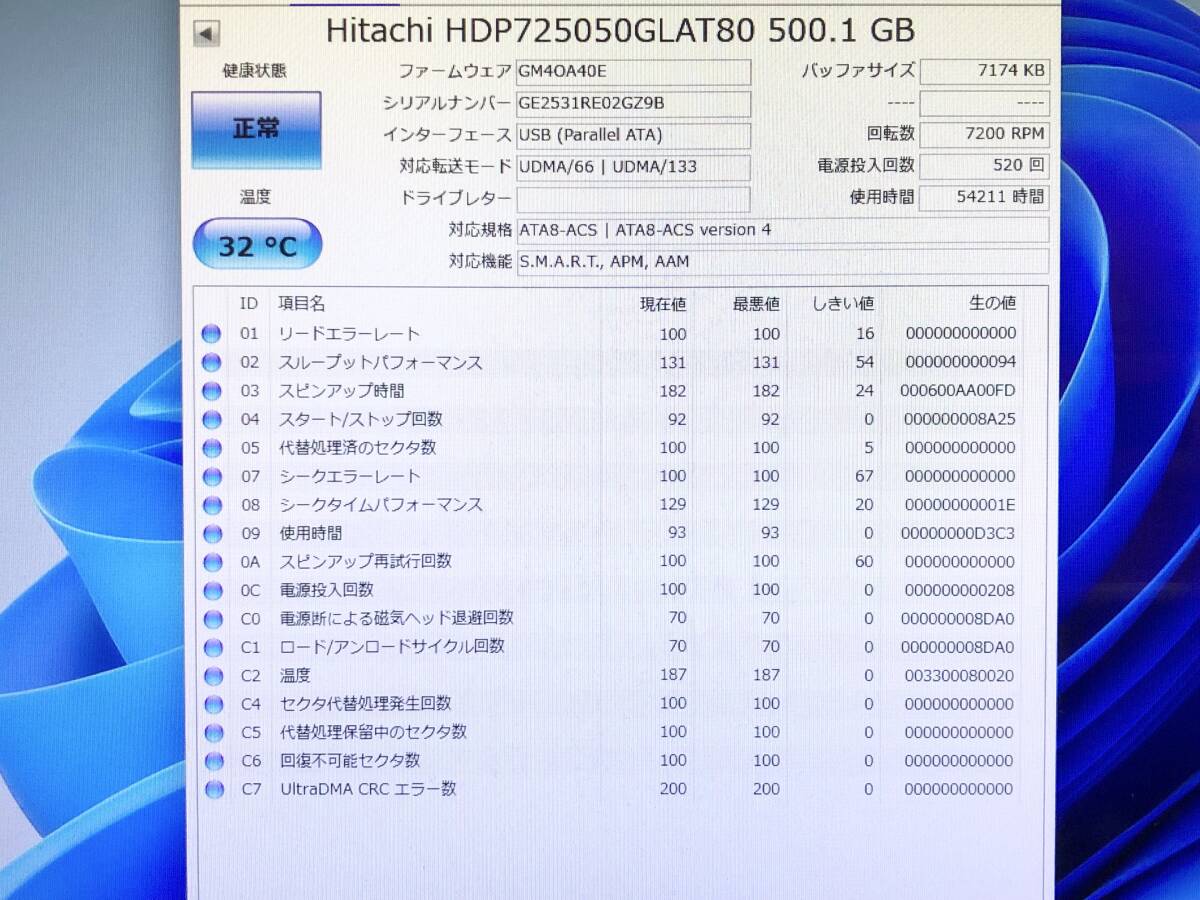Select the シークタイムパフォーマンス attribute name

click(x=380, y=505)
